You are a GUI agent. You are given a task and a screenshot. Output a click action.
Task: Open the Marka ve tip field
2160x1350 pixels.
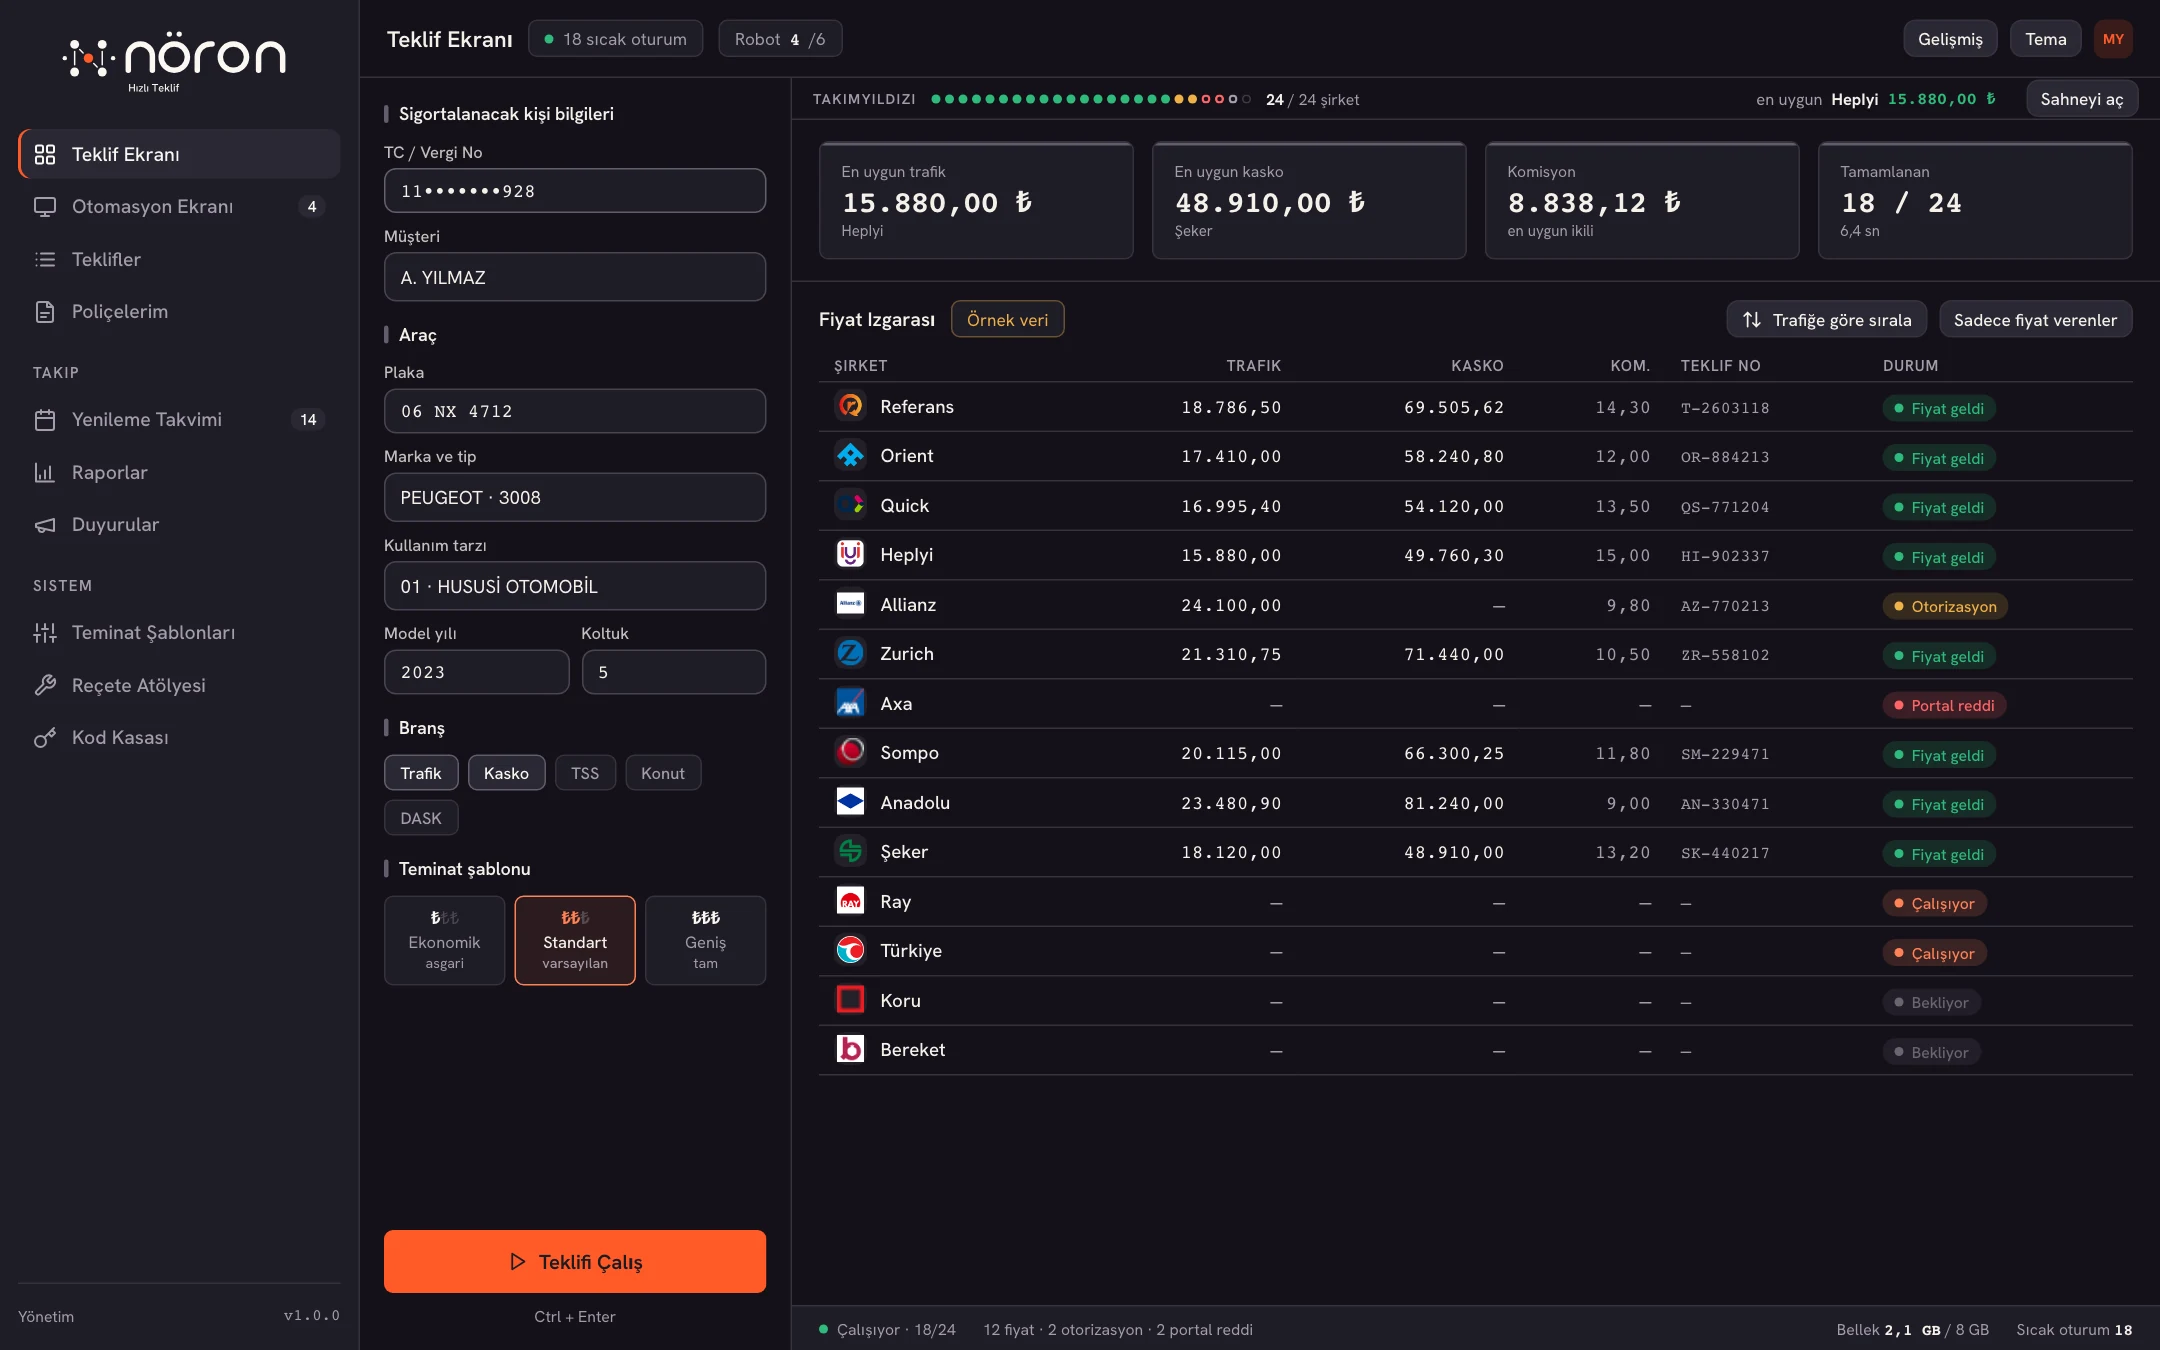point(575,497)
